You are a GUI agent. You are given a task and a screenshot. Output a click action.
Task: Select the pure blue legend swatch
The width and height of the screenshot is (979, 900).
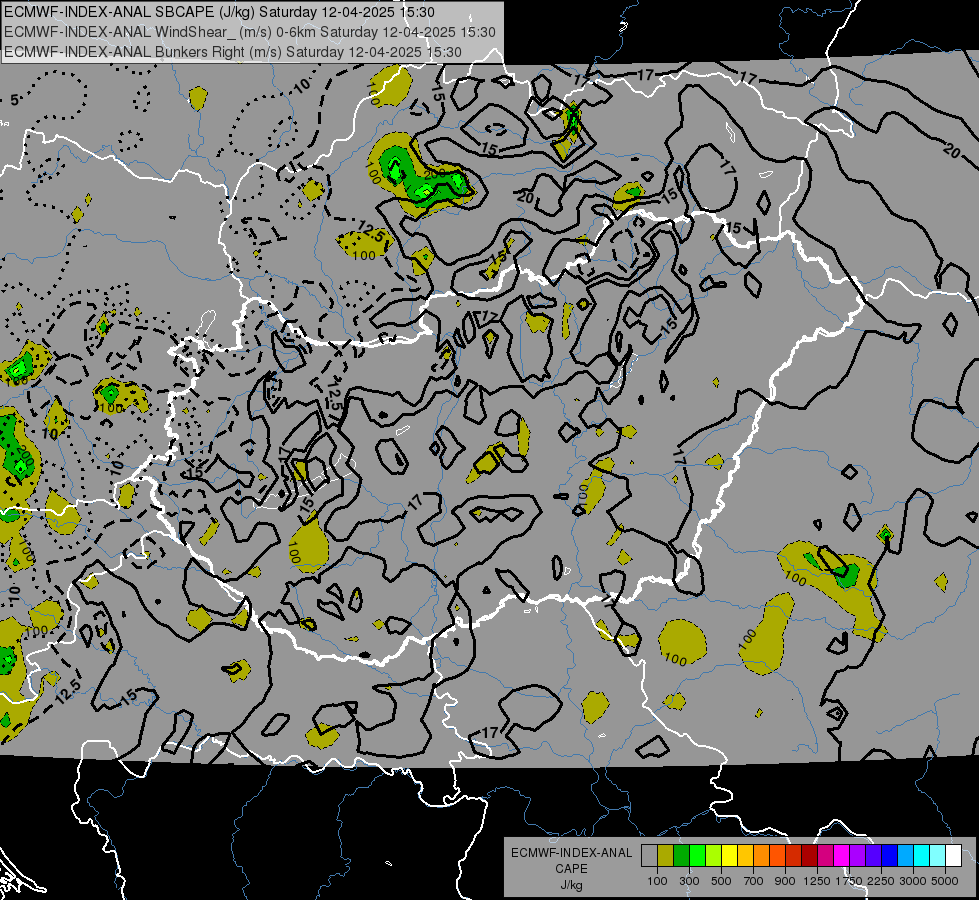pos(890,855)
